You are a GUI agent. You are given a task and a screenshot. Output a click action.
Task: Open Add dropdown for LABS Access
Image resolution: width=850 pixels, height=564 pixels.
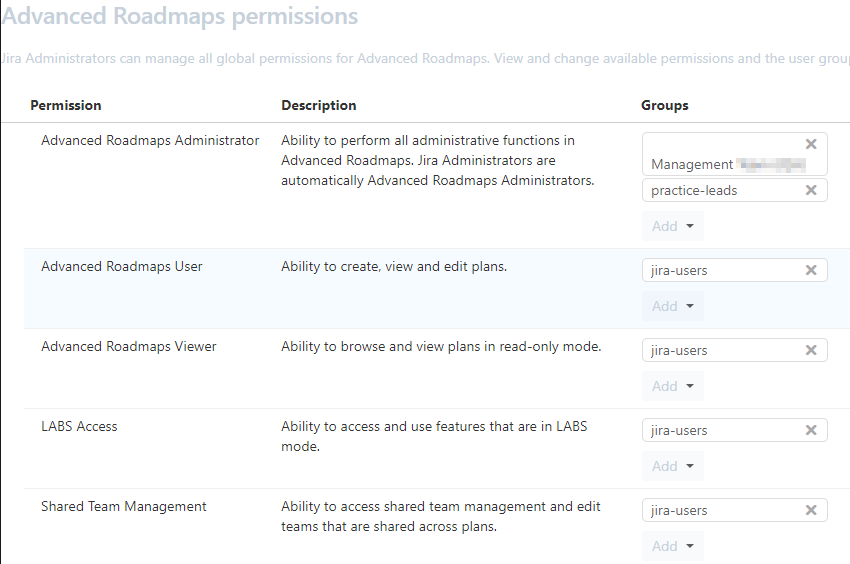tap(673, 466)
